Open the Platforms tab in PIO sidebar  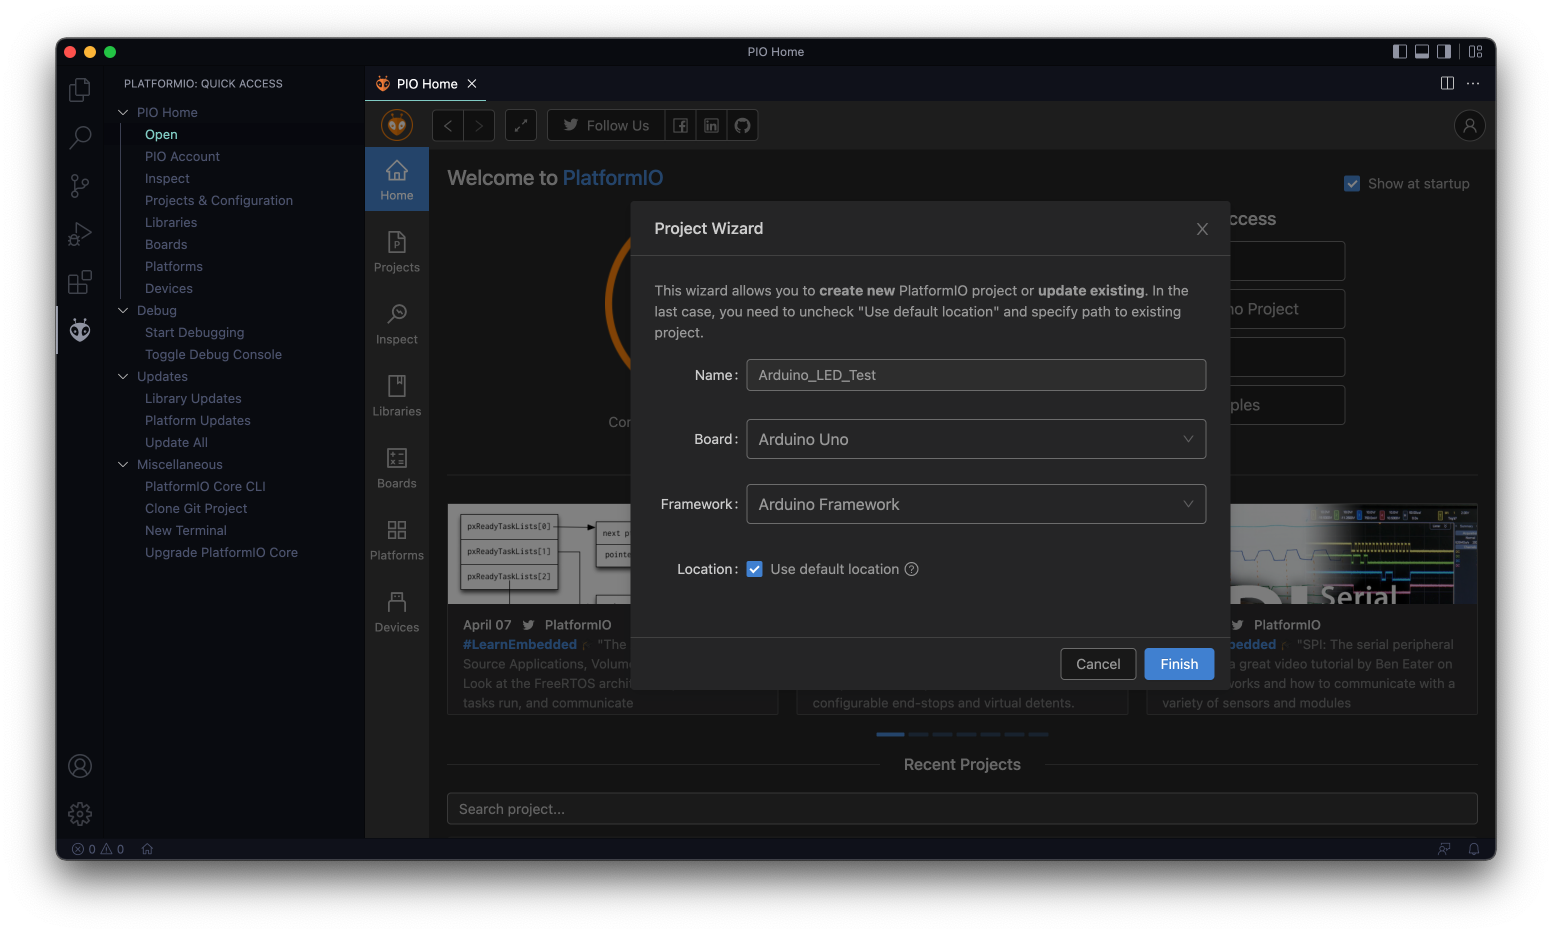(x=397, y=540)
